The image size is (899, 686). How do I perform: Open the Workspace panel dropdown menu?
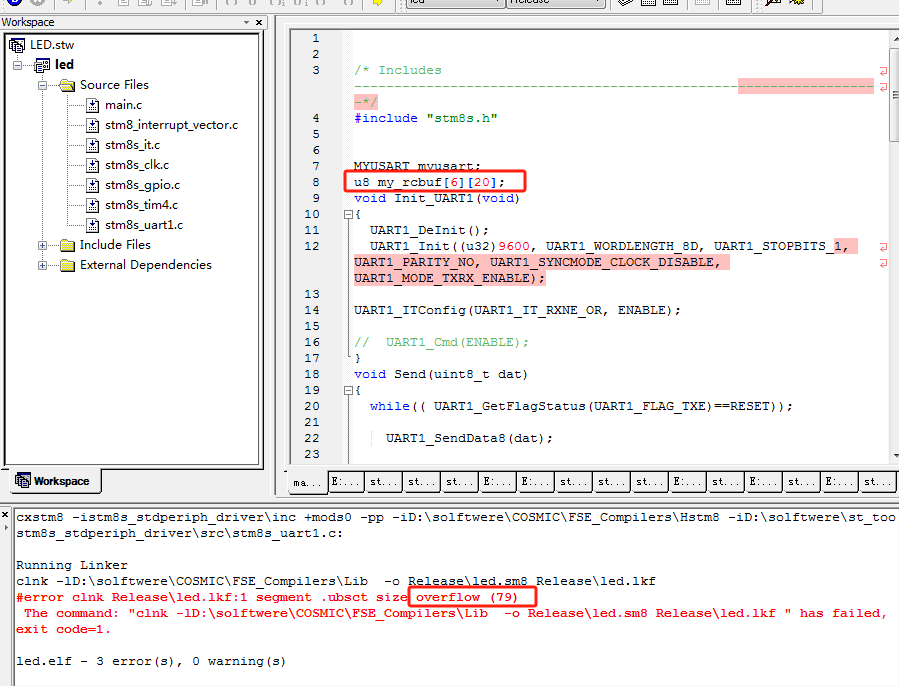pyautogui.click(x=247, y=22)
